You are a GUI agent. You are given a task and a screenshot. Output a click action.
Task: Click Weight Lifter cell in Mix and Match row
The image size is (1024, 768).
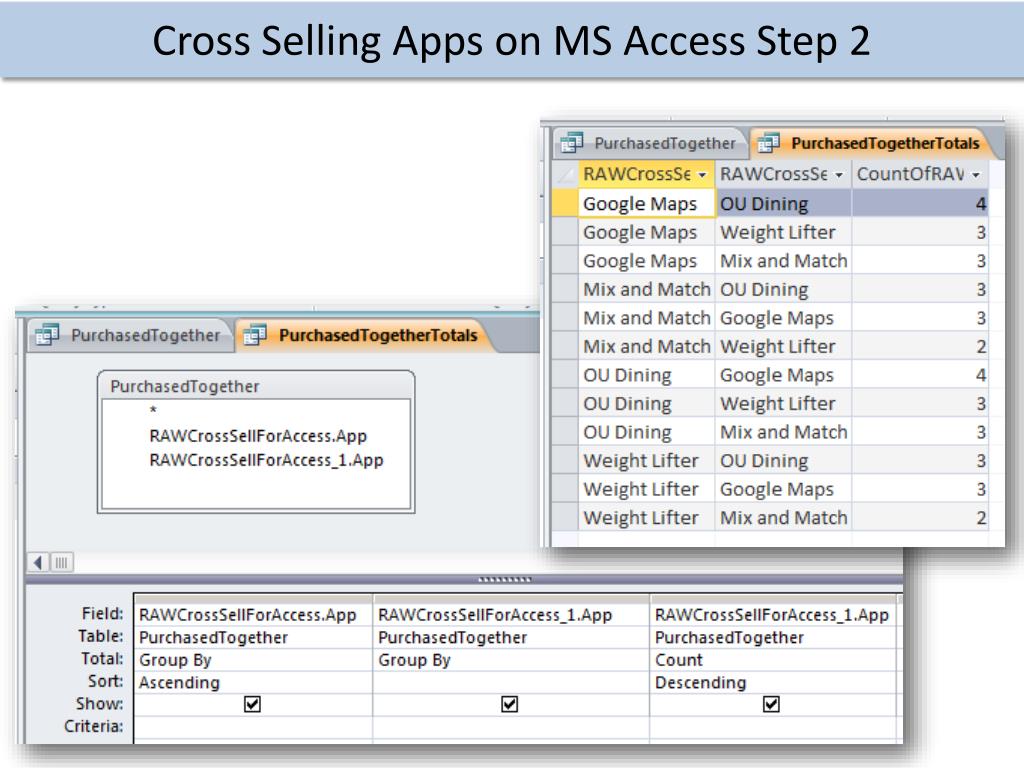(x=783, y=346)
